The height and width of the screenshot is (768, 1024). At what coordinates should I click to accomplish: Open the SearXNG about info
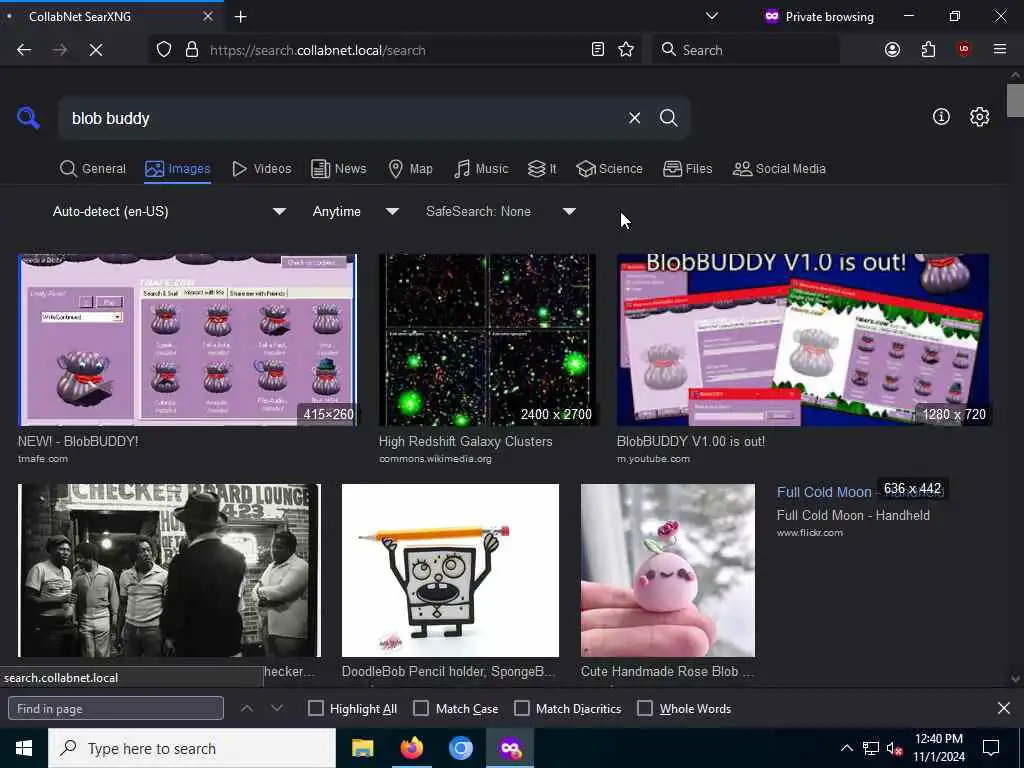[941, 117]
